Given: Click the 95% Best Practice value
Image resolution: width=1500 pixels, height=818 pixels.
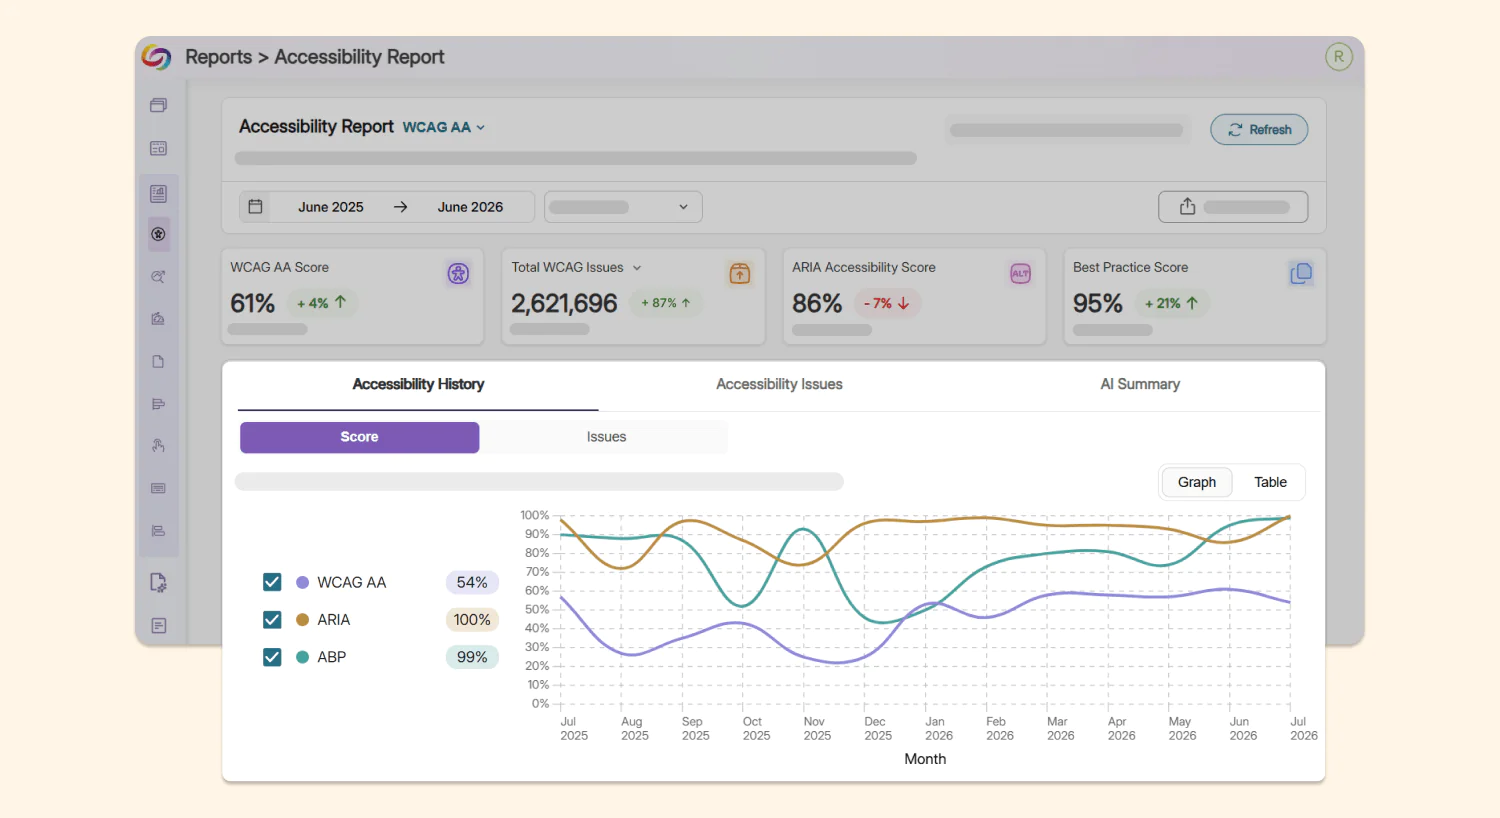Looking at the screenshot, I should coord(1098,303).
